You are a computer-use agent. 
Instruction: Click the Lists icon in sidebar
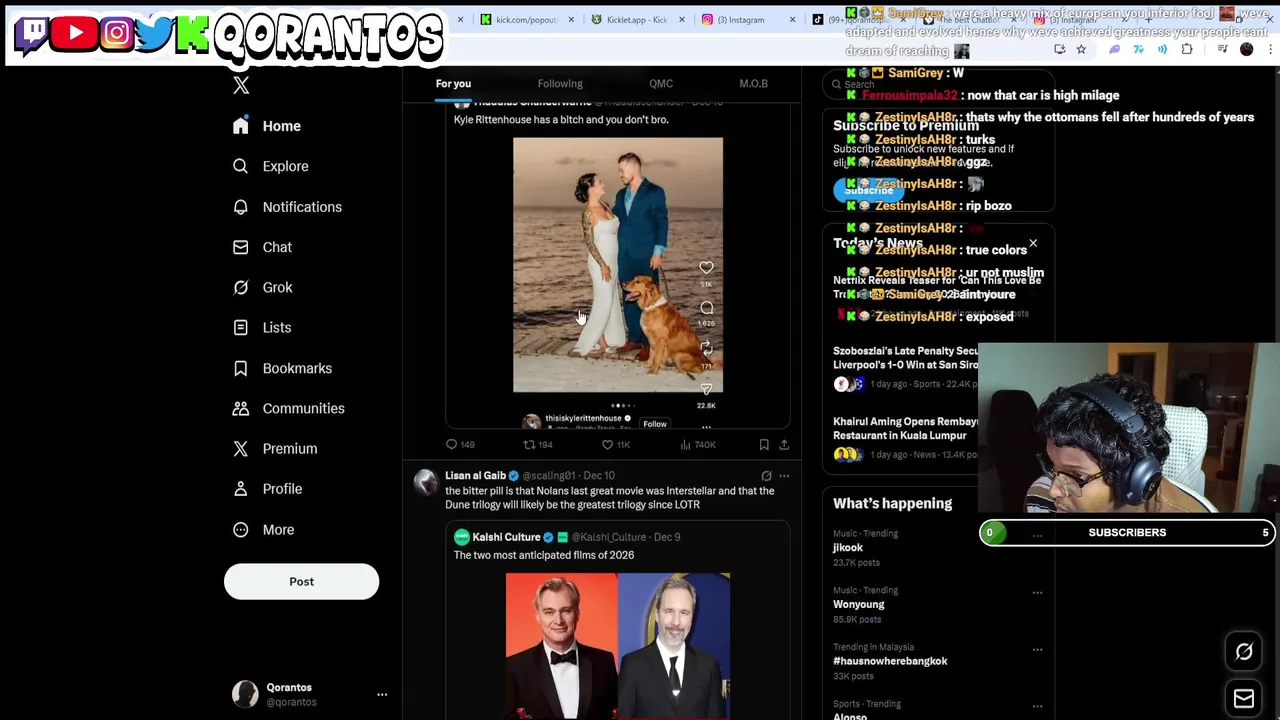coord(240,327)
